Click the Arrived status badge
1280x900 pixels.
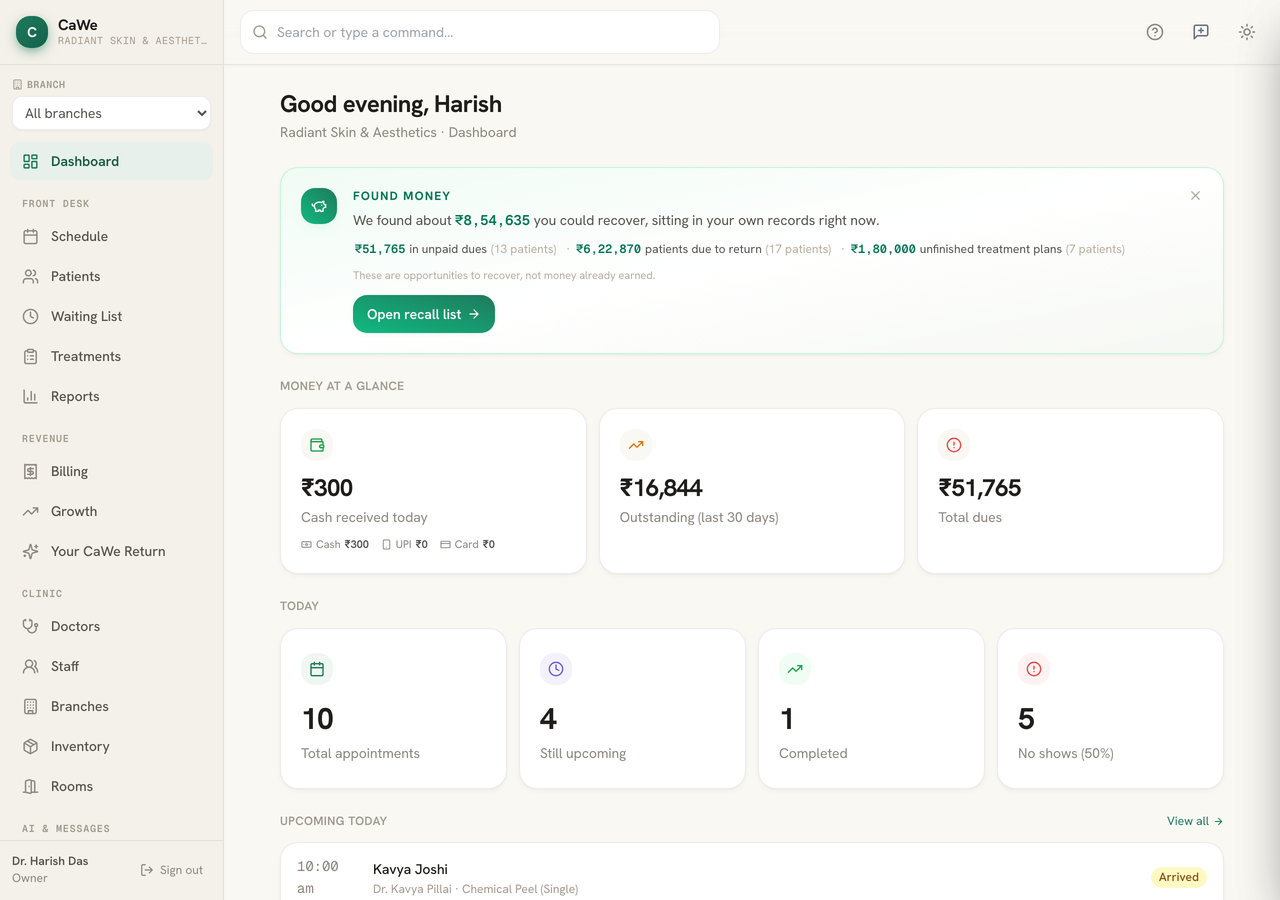pos(1179,877)
